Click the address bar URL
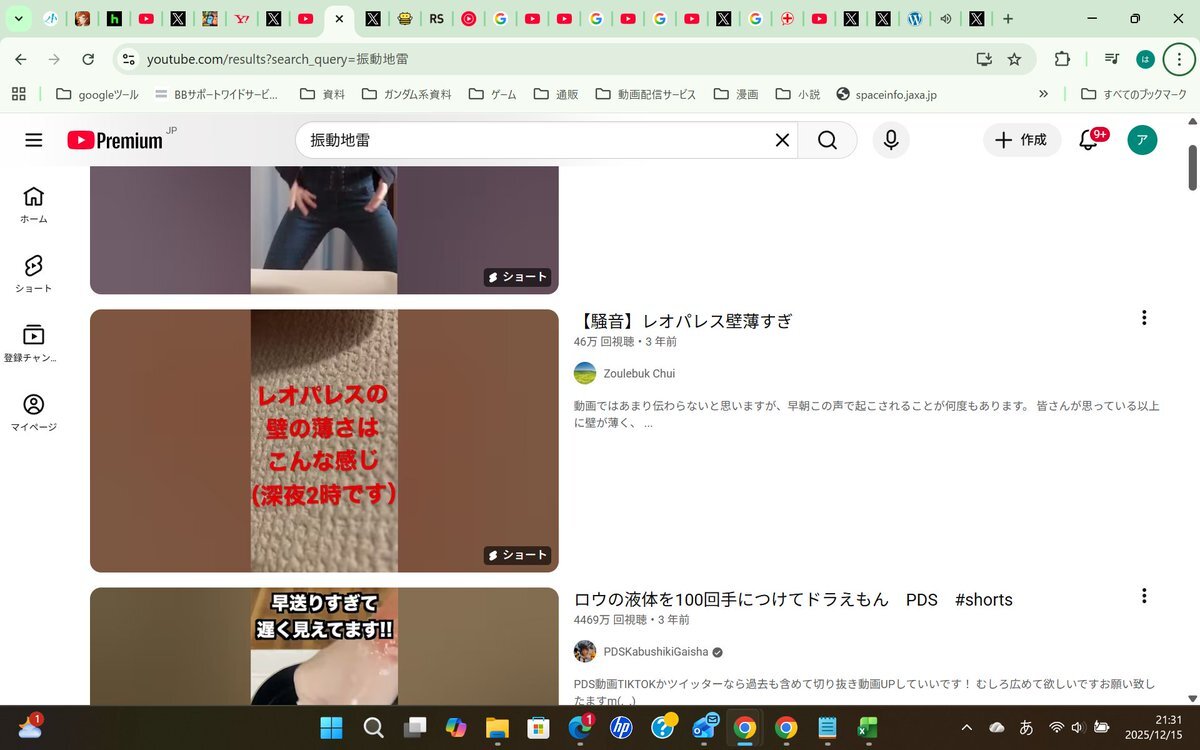Screen dimensions: 1200x750 coord(277,59)
